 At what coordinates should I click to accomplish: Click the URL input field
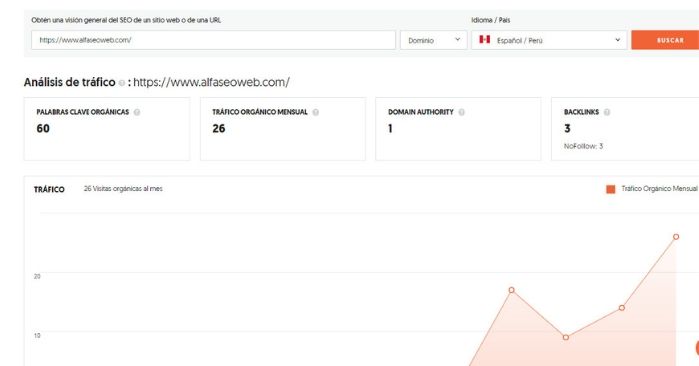click(x=213, y=40)
